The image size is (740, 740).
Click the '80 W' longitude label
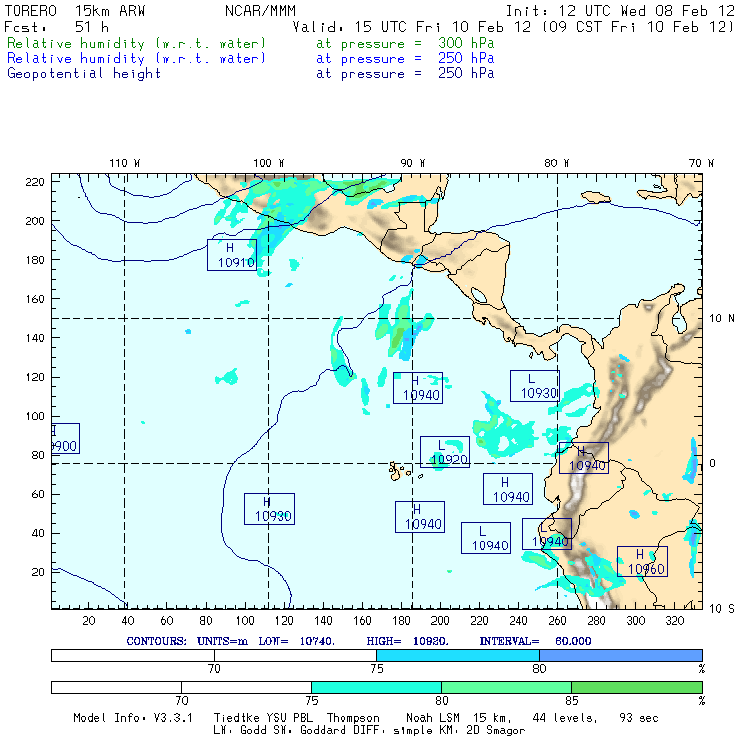[x=556, y=163]
